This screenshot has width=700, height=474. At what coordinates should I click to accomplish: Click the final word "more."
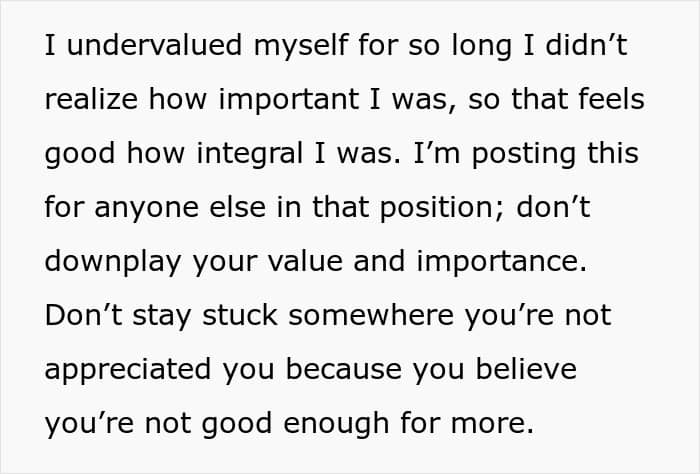492,424
